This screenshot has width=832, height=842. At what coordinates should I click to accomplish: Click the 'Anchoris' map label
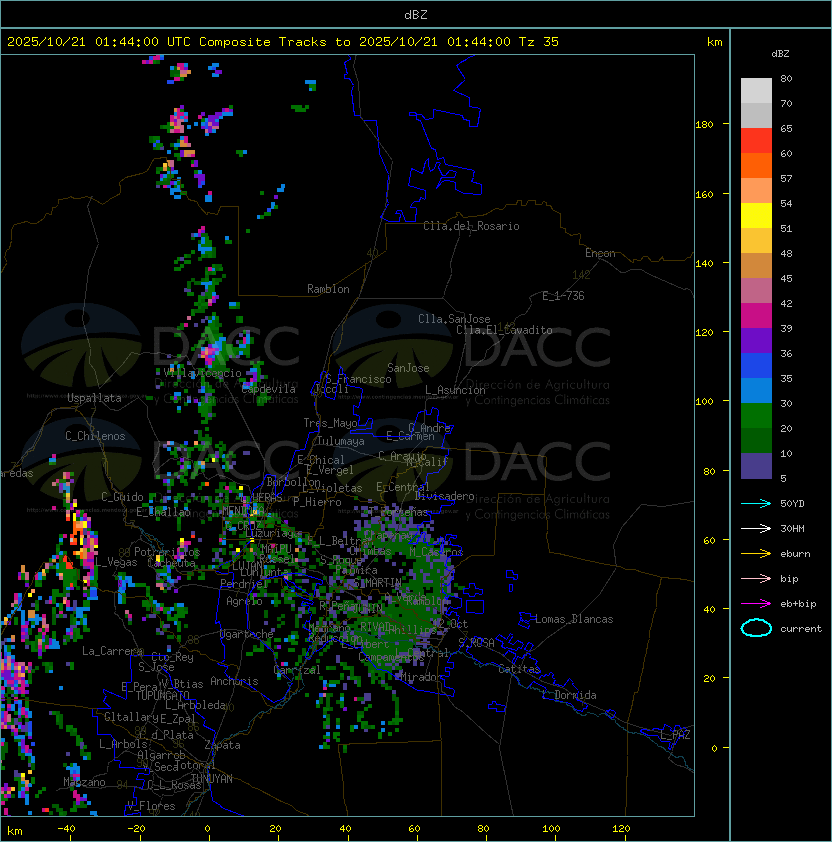pos(234,681)
